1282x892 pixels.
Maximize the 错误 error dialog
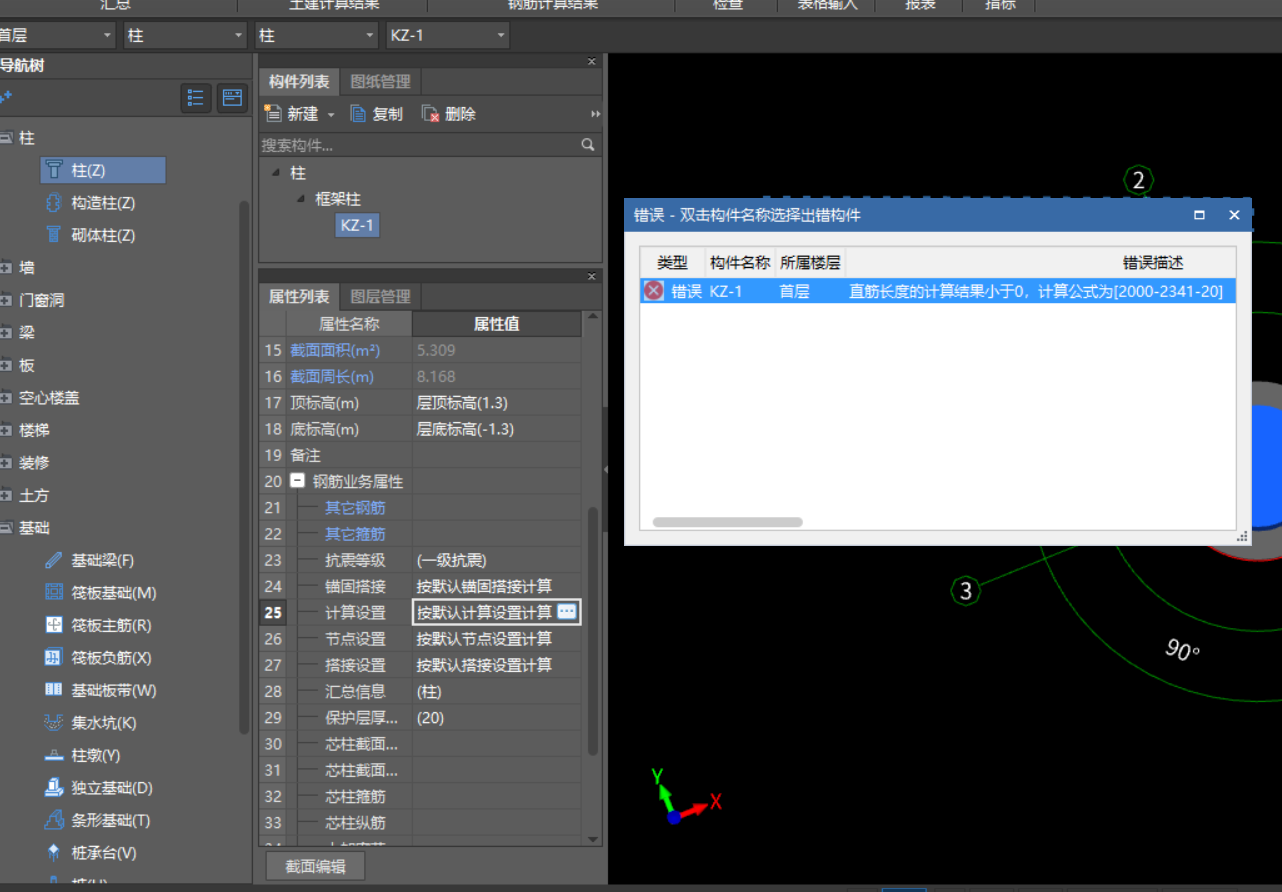point(1199,215)
